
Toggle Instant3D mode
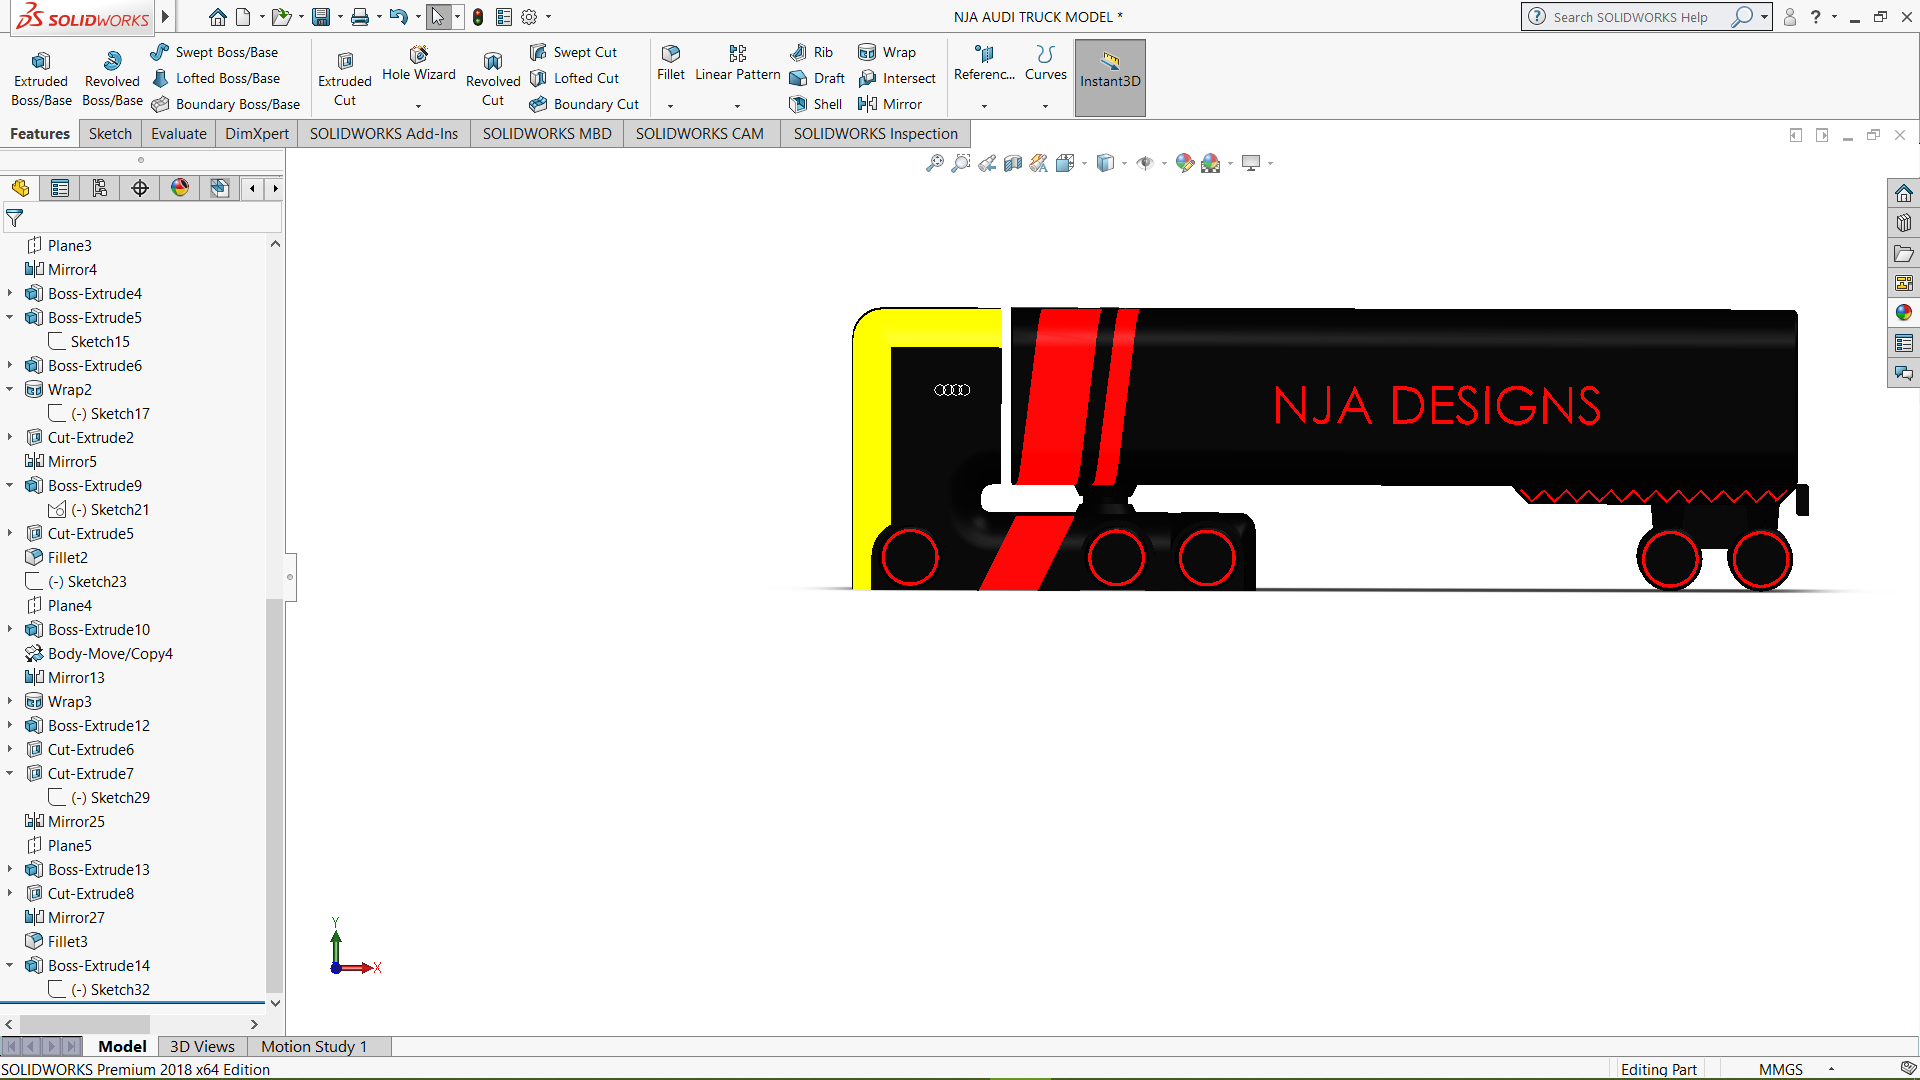[1110, 78]
